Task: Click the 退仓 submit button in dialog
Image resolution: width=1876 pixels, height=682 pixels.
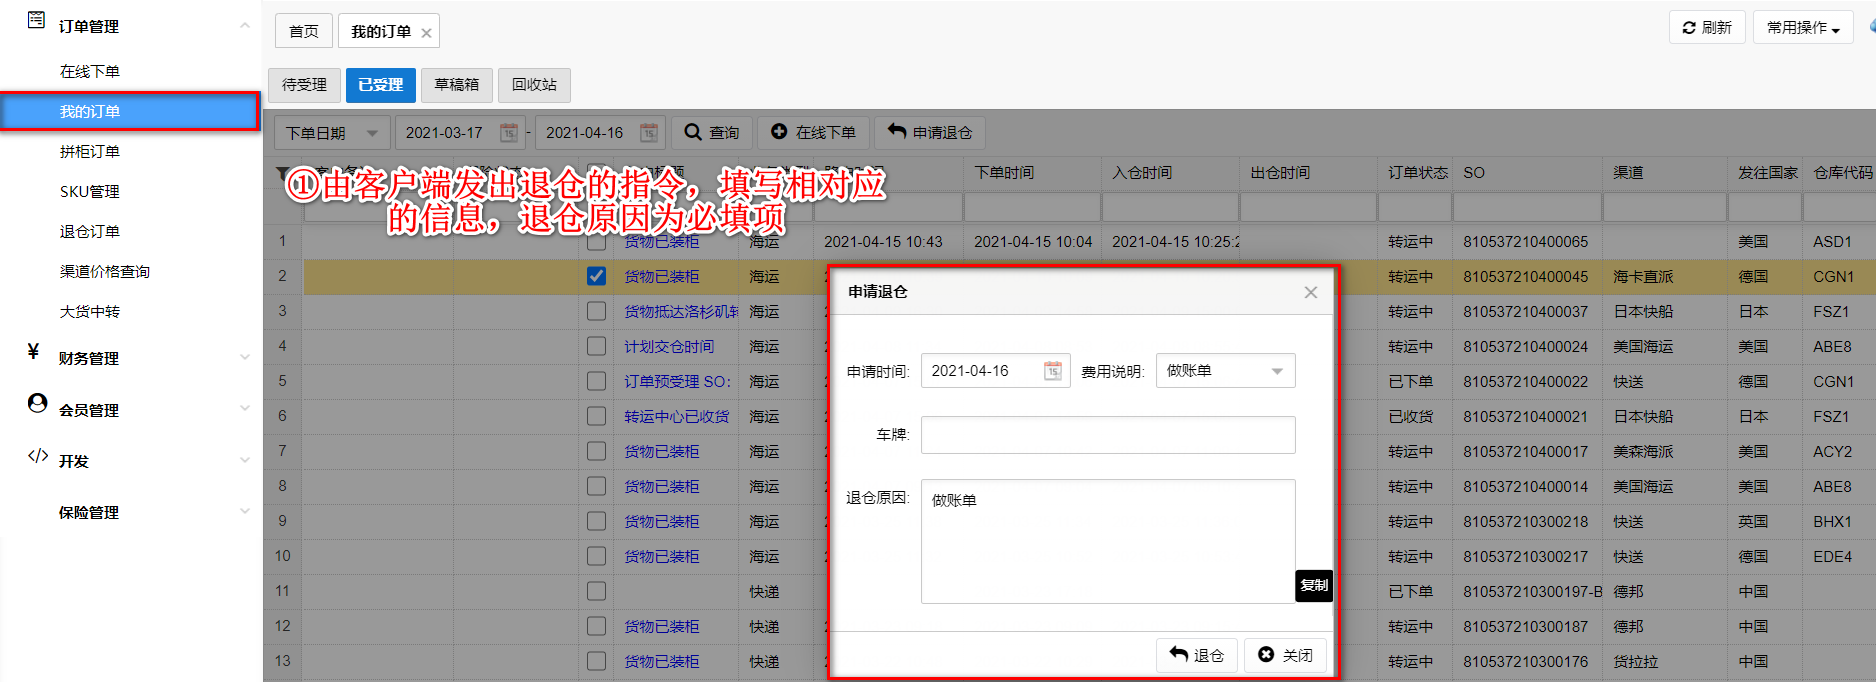Action: click(x=1197, y=655)
